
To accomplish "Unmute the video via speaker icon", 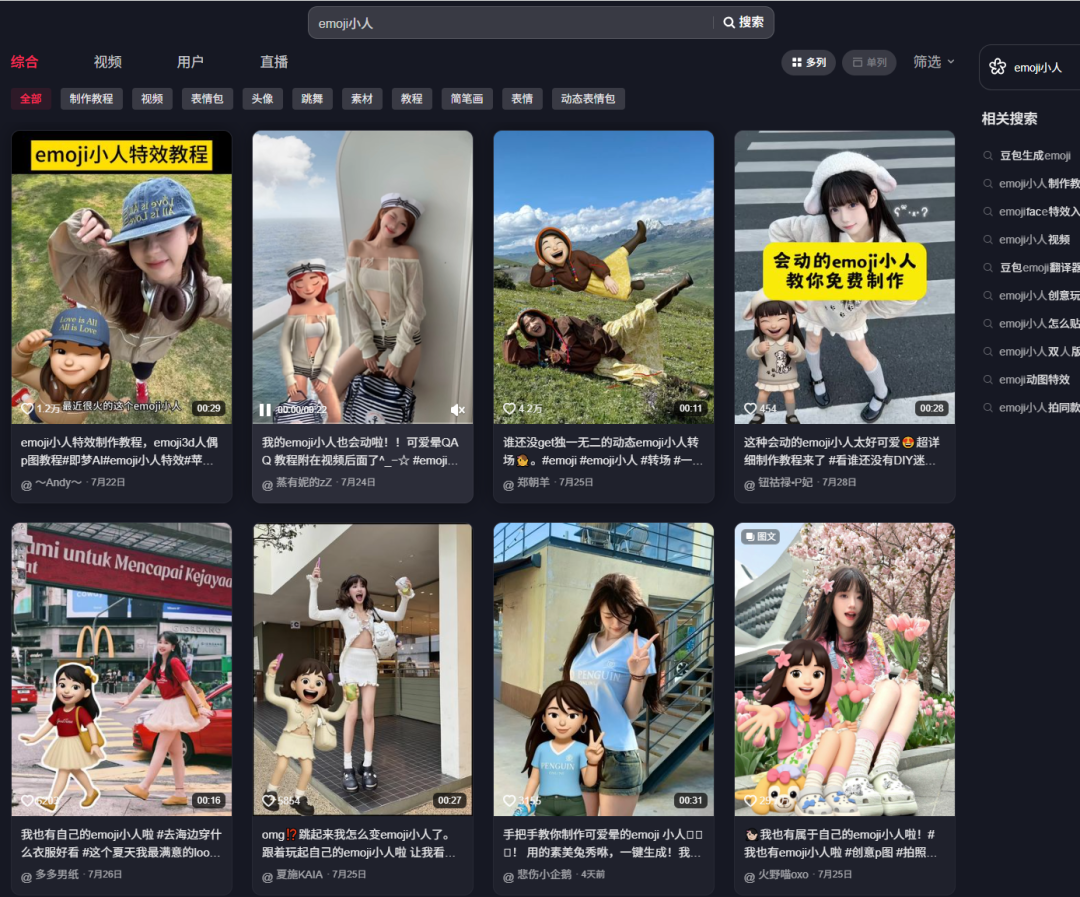I will pos(457,410).
